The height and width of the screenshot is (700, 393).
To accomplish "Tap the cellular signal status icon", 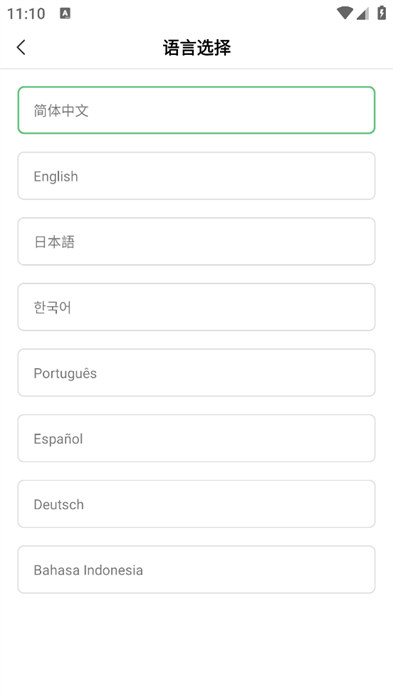I will pyautogui.click(x=363, y=13).
